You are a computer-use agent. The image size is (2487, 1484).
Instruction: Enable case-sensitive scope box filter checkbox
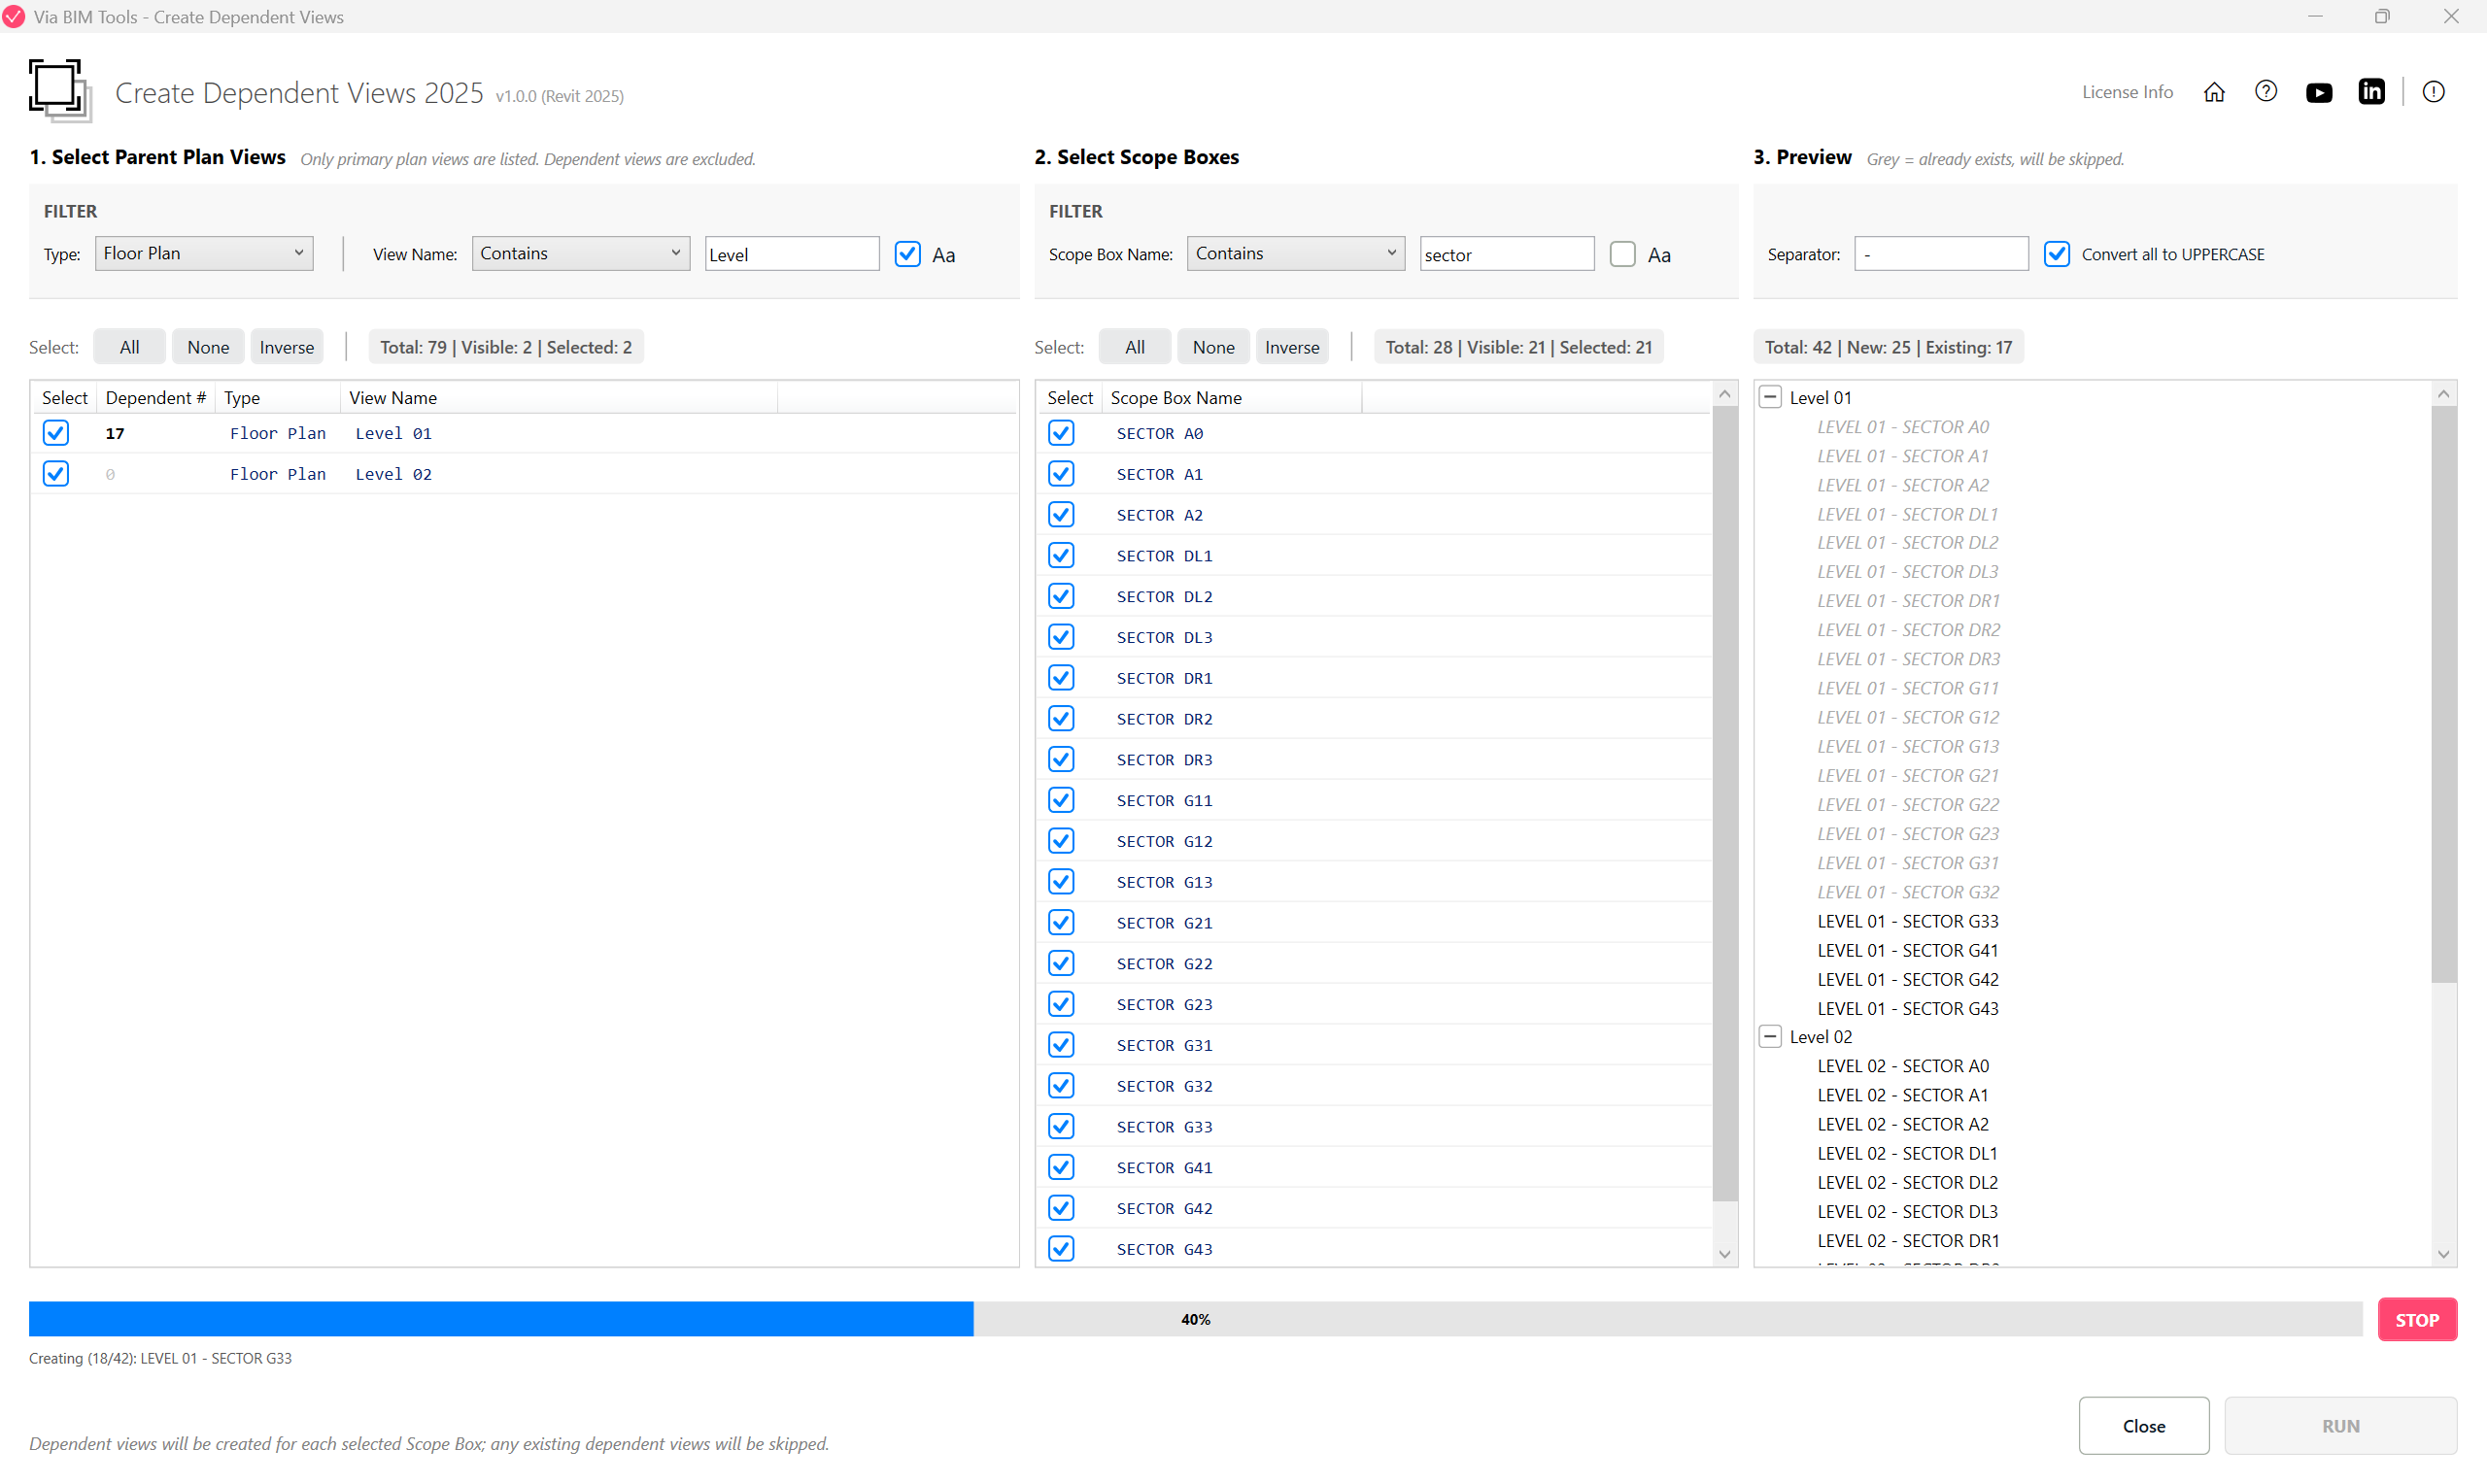point(1622,254)
